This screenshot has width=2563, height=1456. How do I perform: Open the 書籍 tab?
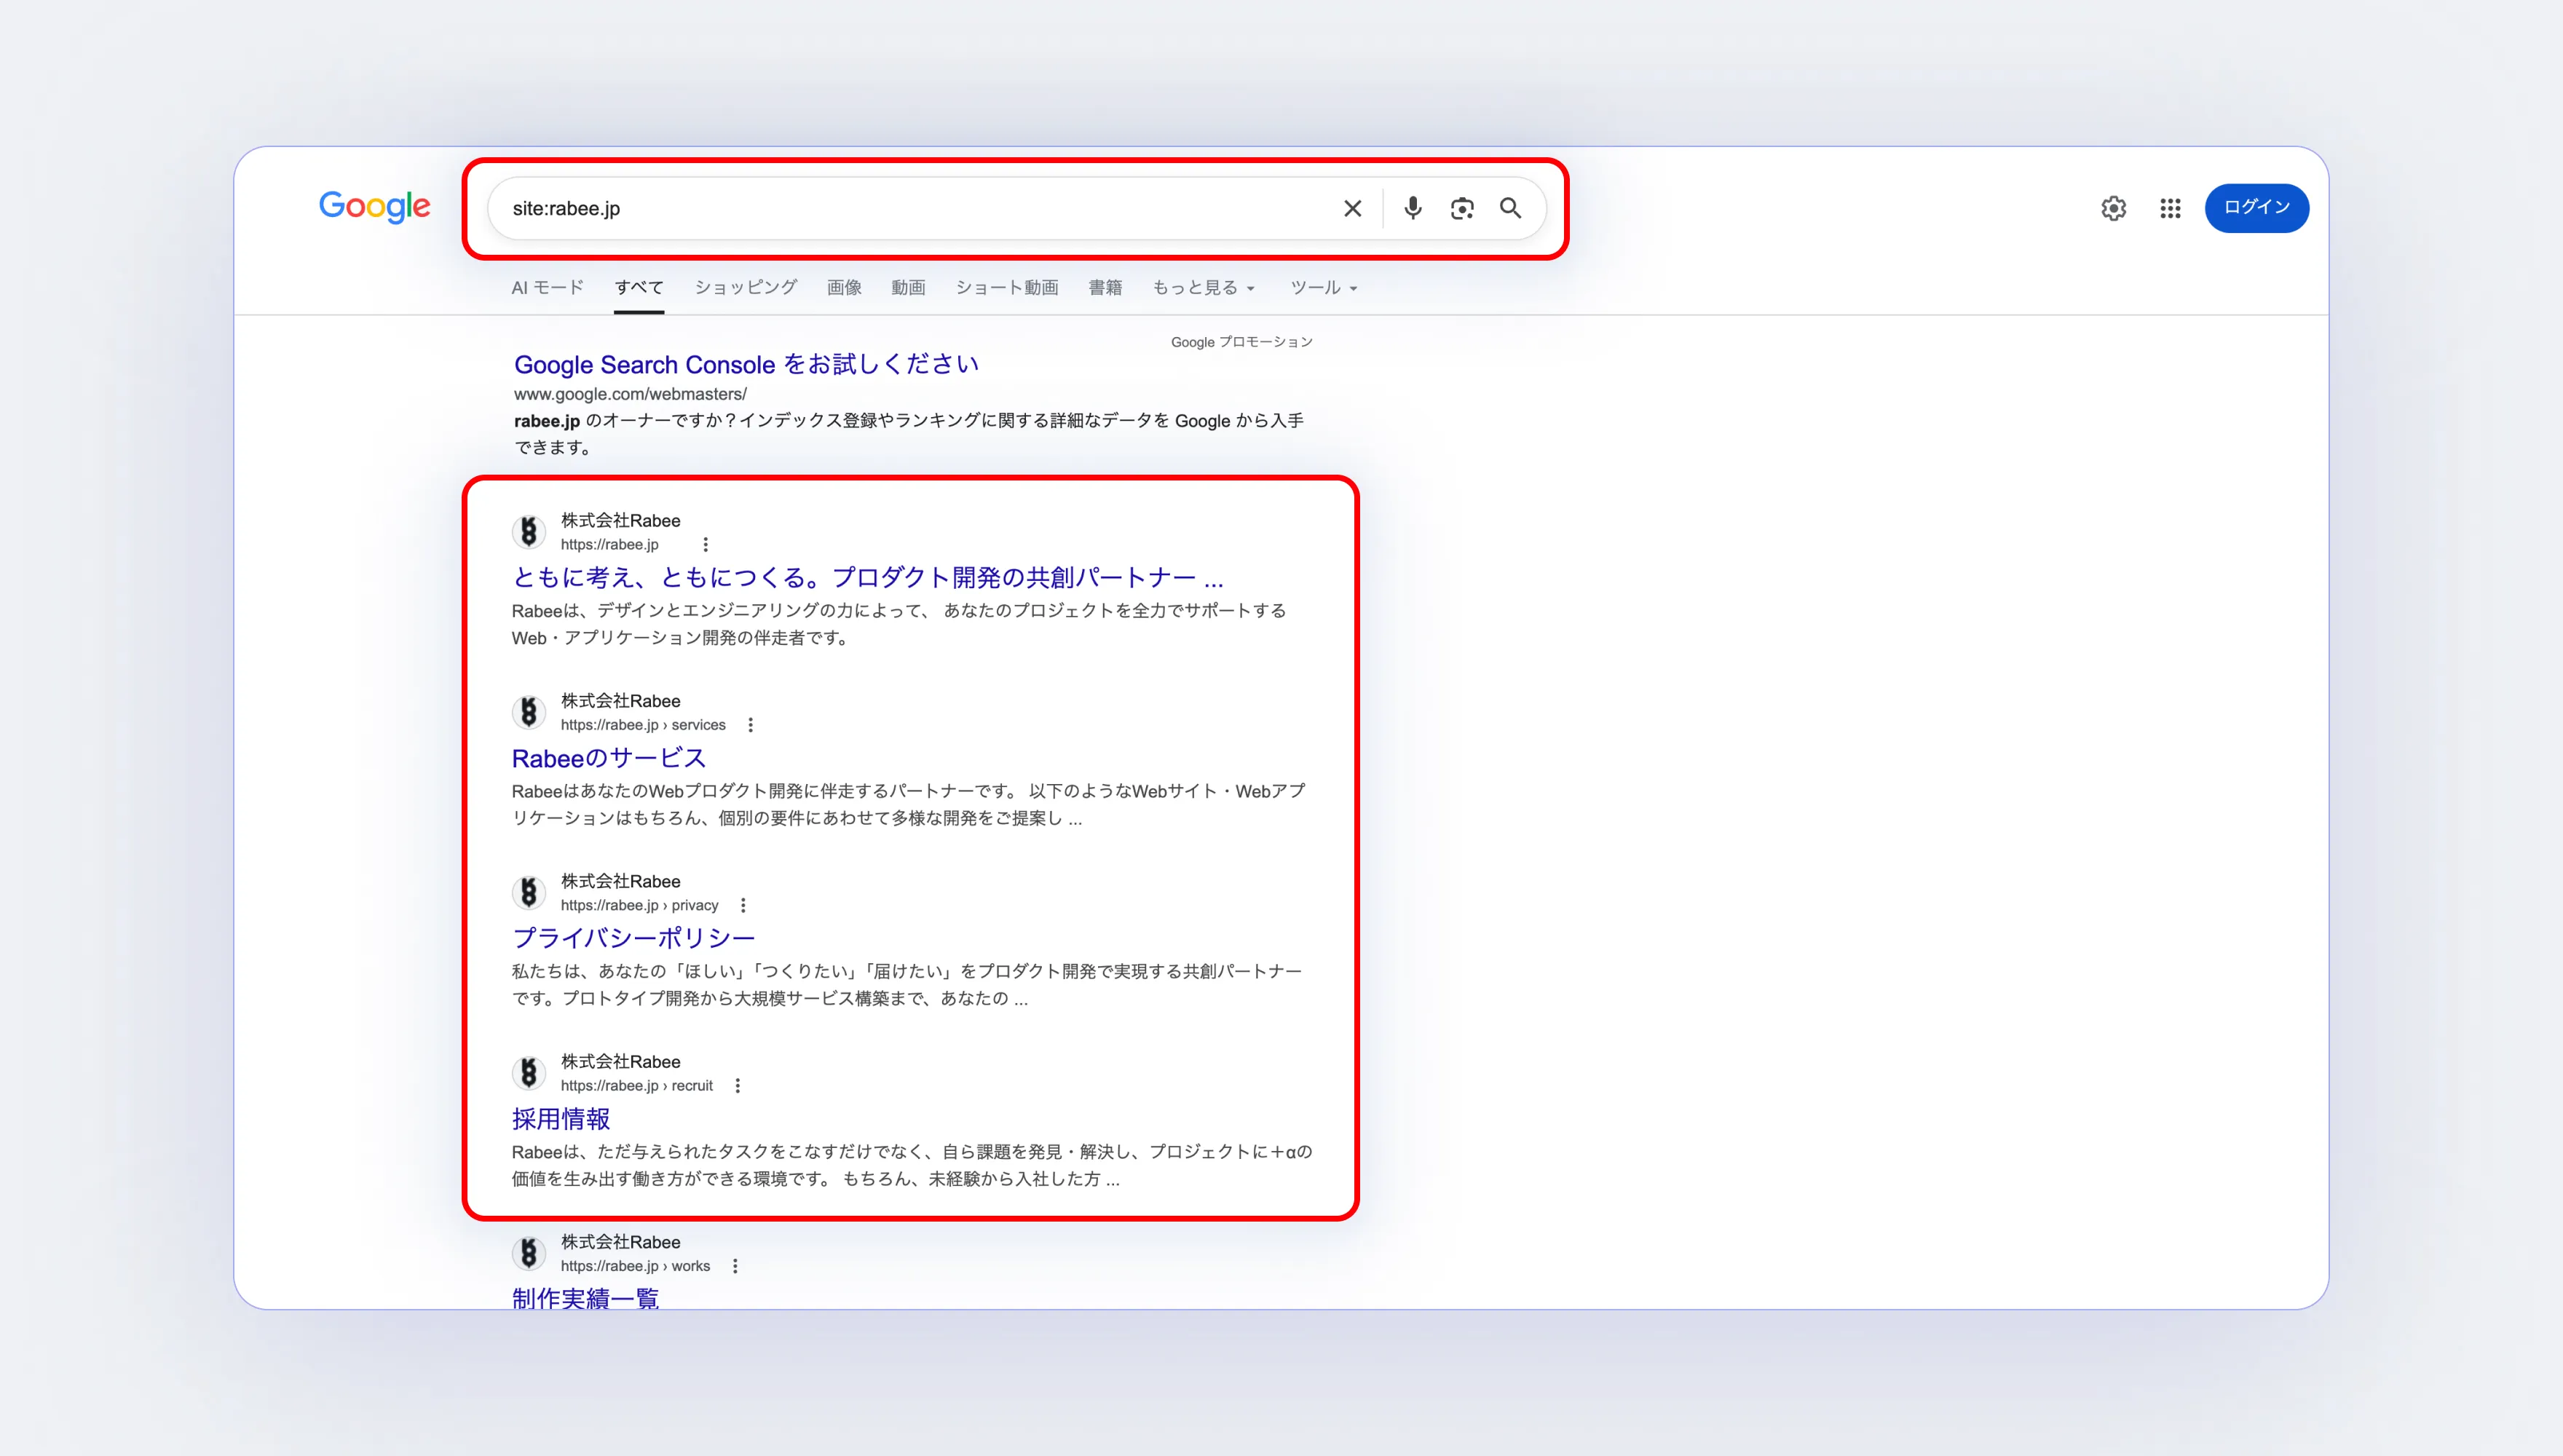(1105, 288)
